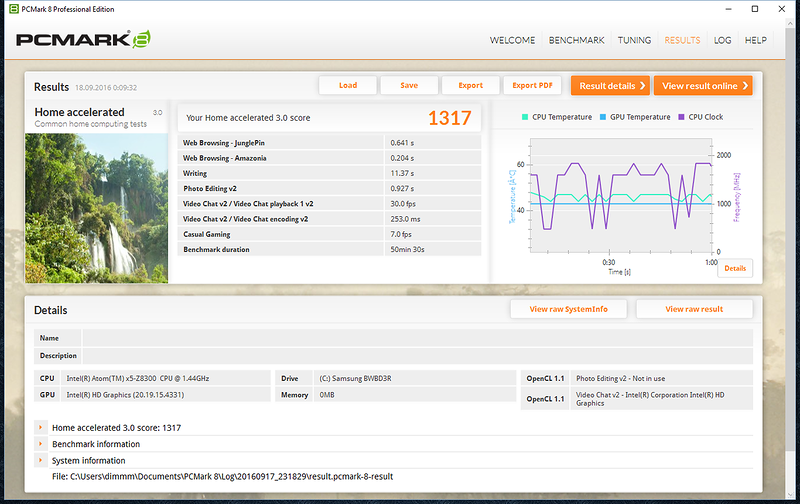Click the 253.0 ms encoding value
This screenshot has width=800, height=504.
pyautogui.click(x=406, y=219)
